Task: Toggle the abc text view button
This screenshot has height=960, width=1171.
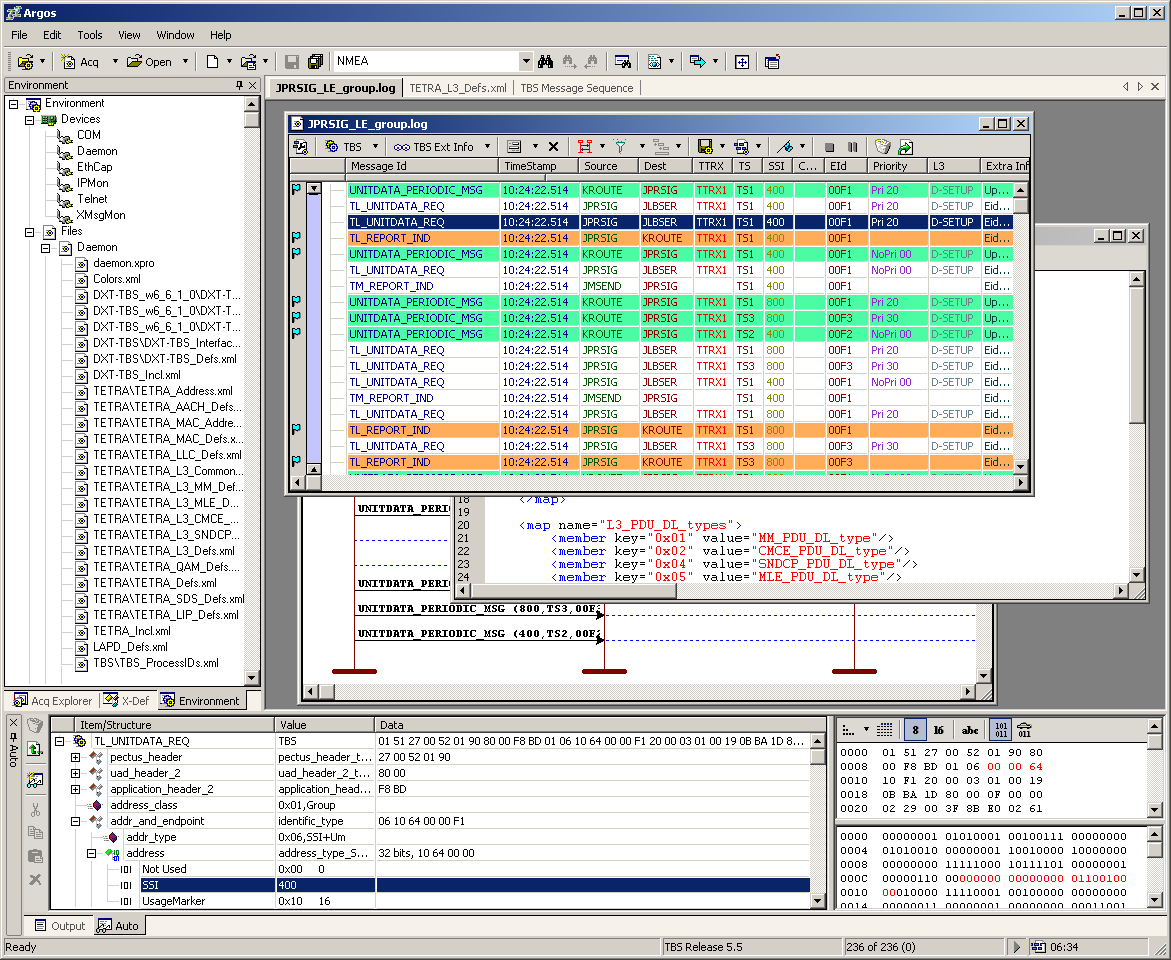Action: pyautogui.click(x=970, y=730)
